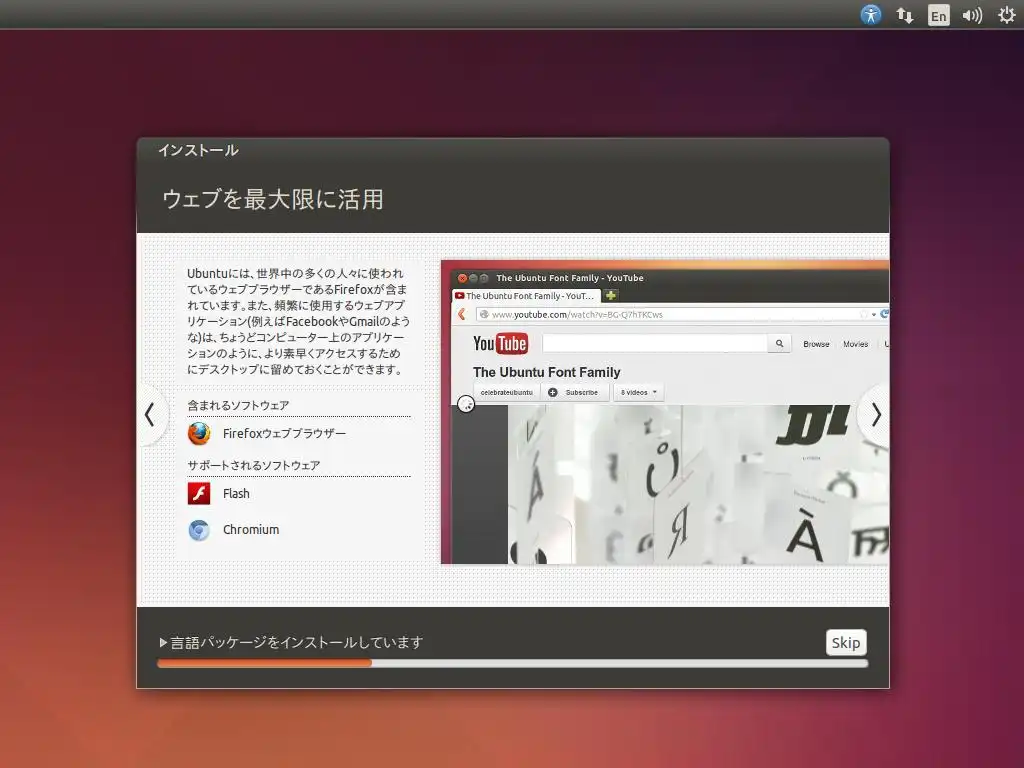
Task: Click the 'Flash' text label
Action: (236, 494)
